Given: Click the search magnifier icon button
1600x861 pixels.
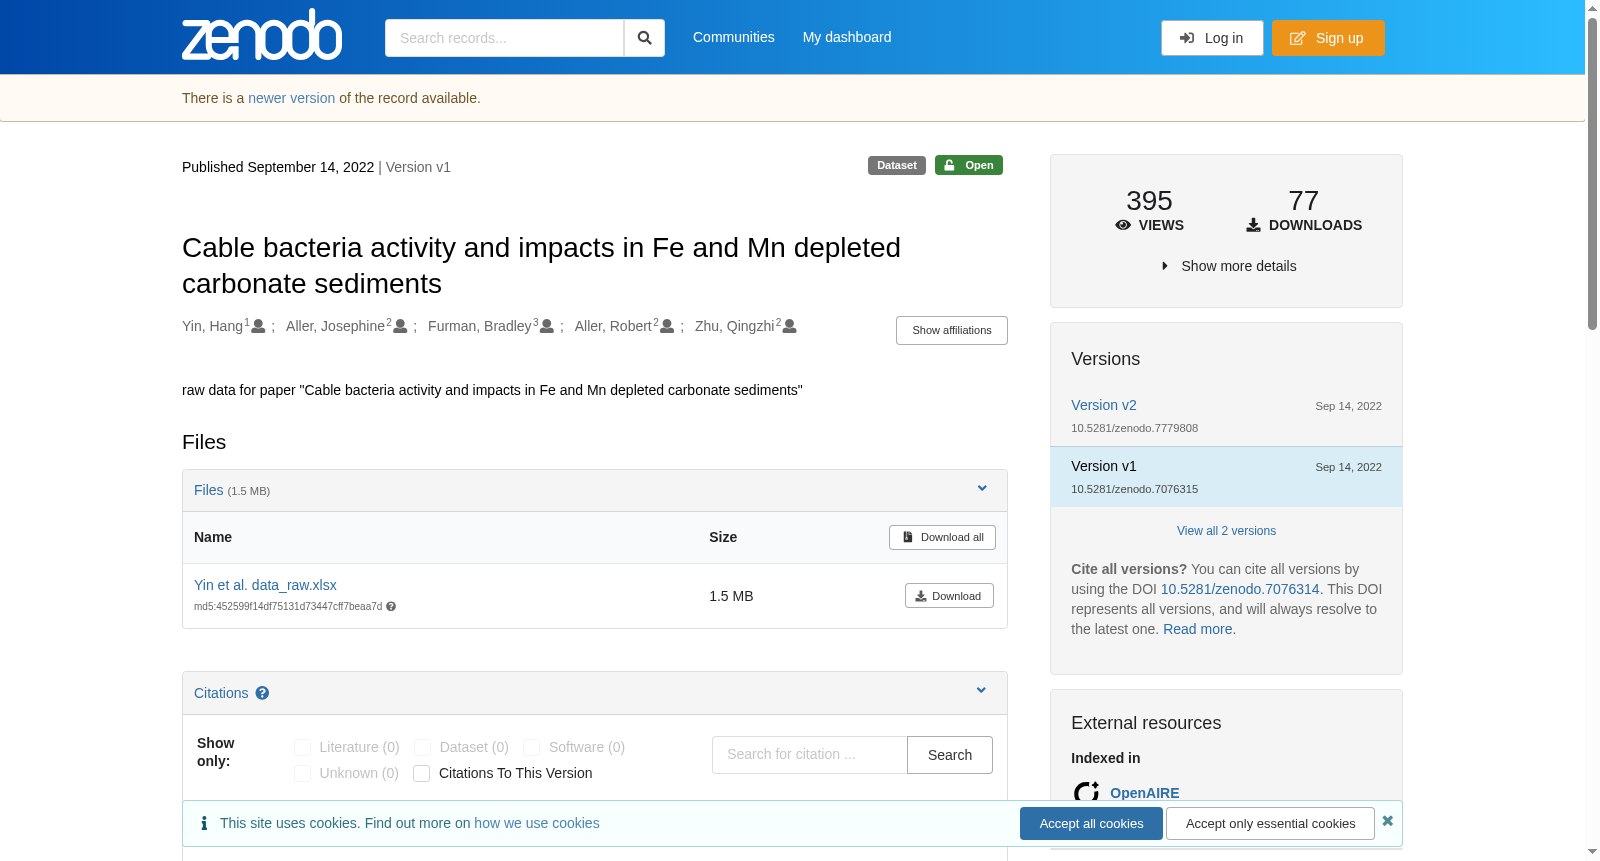Looking at the screenshot, I should point(645,38).
